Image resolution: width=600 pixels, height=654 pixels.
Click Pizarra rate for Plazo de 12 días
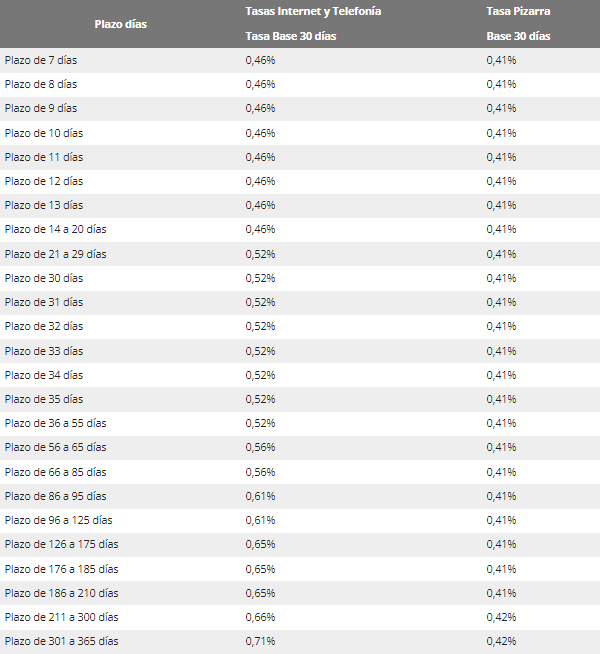[x=501, y=181]
